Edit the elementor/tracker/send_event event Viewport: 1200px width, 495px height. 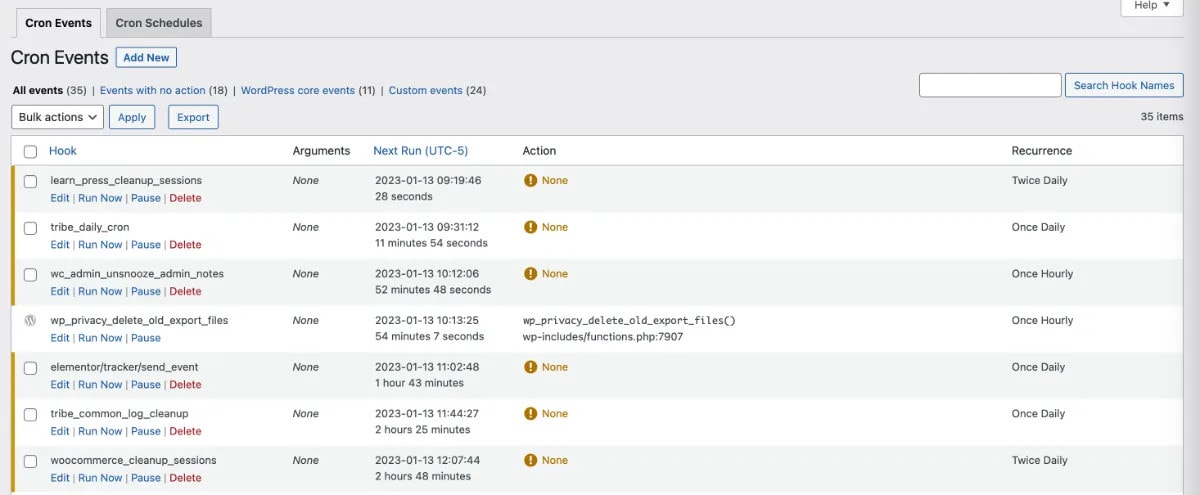[60, 385]
